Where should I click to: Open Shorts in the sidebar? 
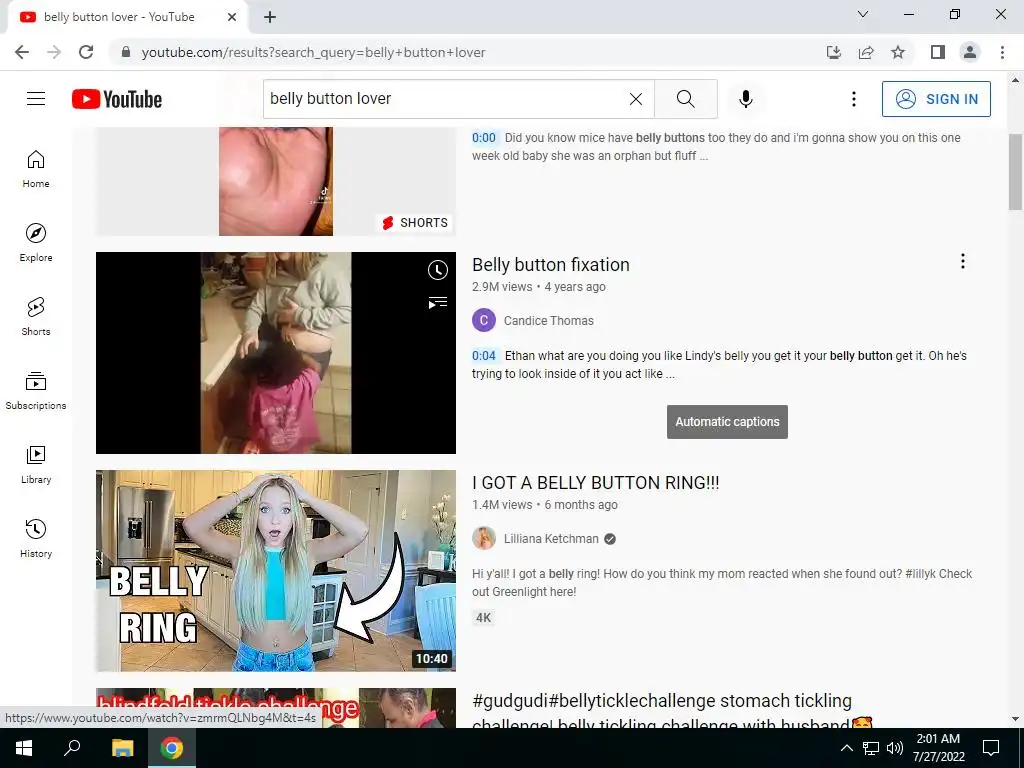[x=36, y=316]
